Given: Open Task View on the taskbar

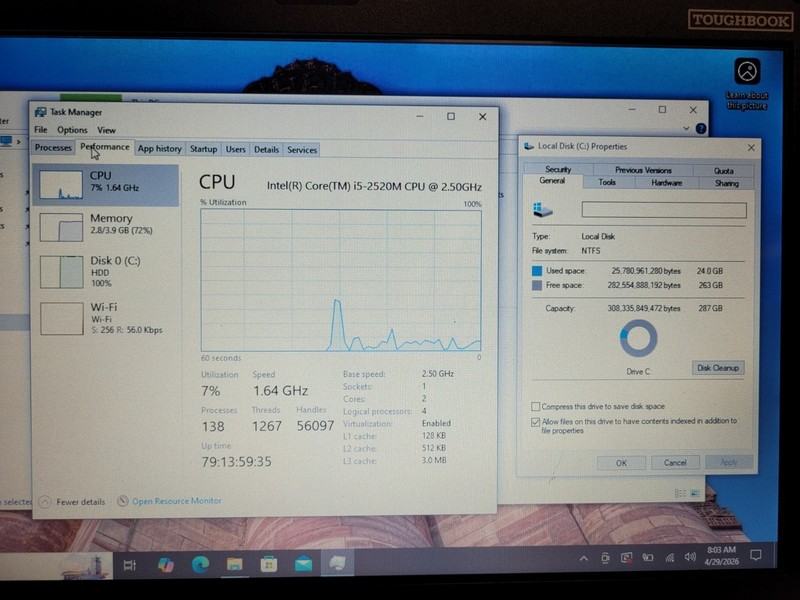Looking at the screenshot, I should tap(130, 565).
